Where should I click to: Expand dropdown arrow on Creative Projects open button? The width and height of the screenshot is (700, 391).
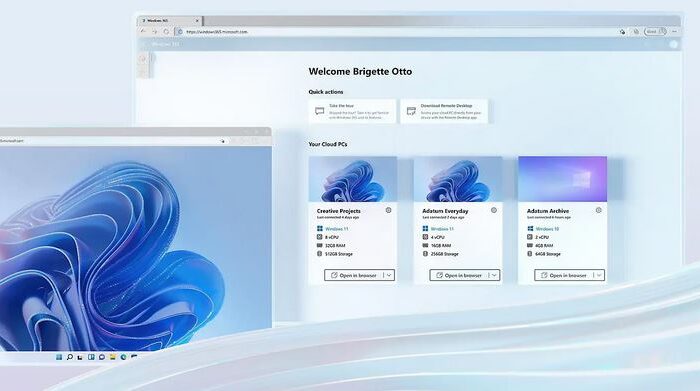click(x=389, y=275)
